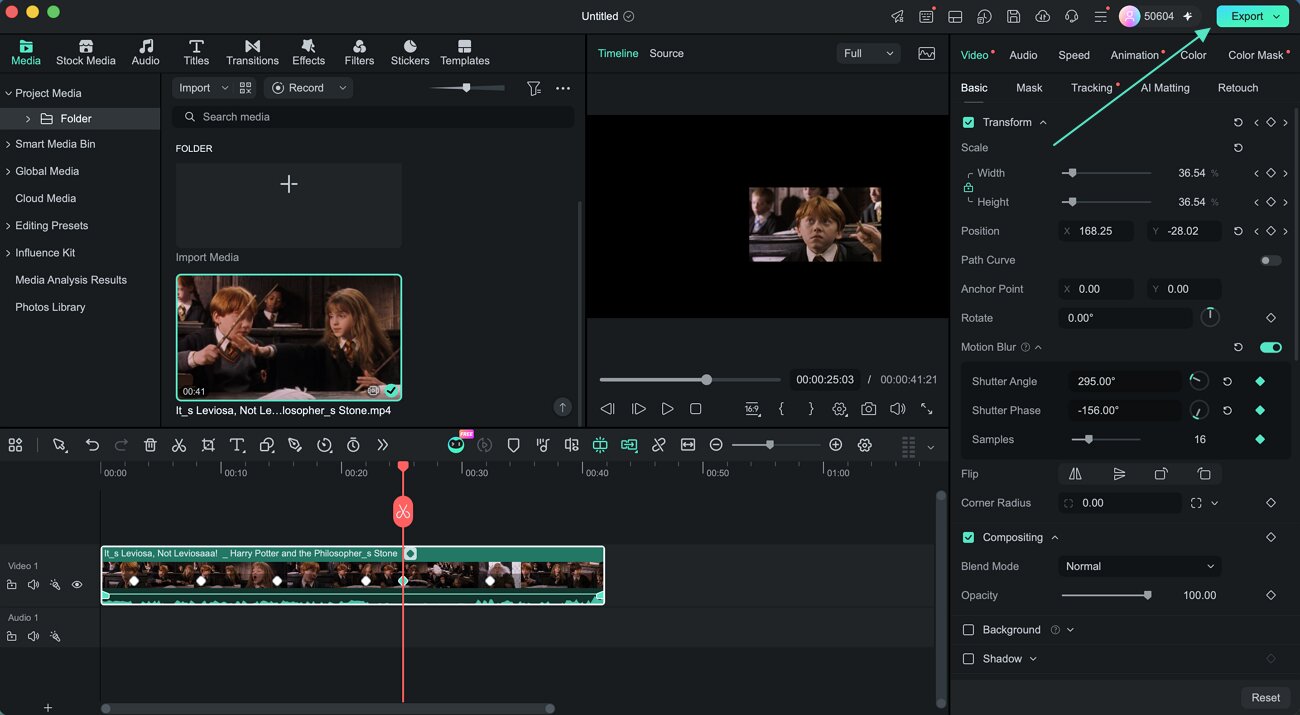This screenshot has width=1300, height=715.
Task: Click the undo arrow in timeline toolbar
Action: pos(92,445)
